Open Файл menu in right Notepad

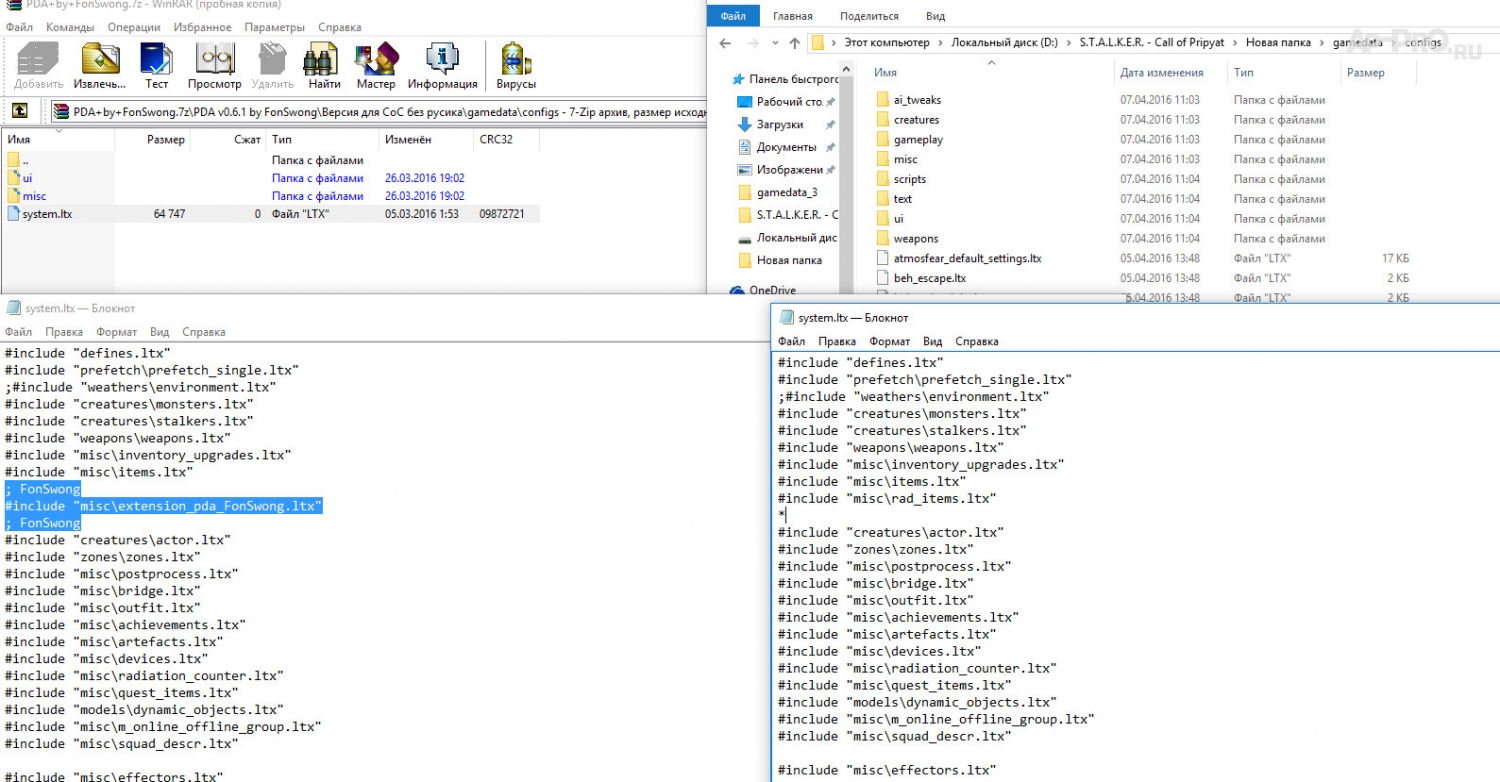(x=792, y=342)
